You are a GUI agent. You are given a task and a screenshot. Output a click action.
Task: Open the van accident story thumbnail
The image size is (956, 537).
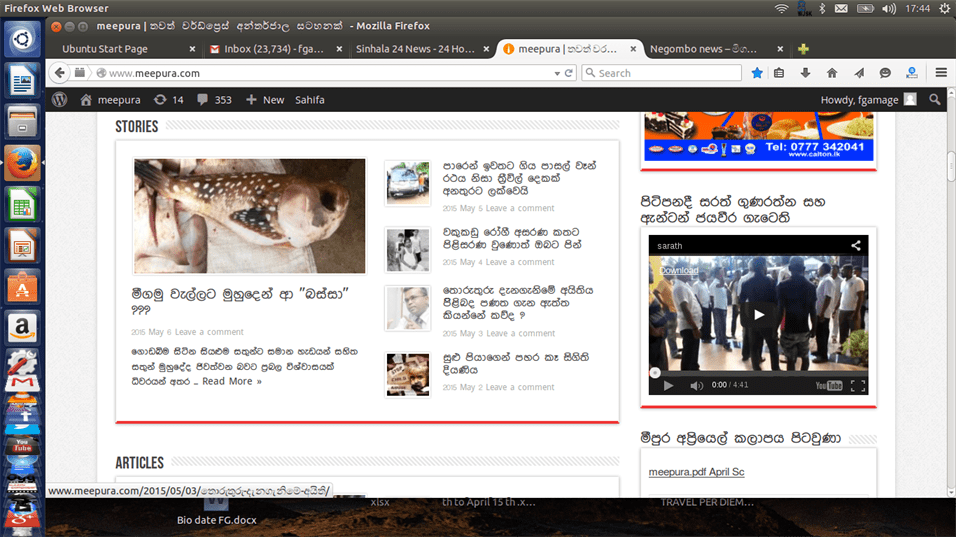(x=407, y=183)
